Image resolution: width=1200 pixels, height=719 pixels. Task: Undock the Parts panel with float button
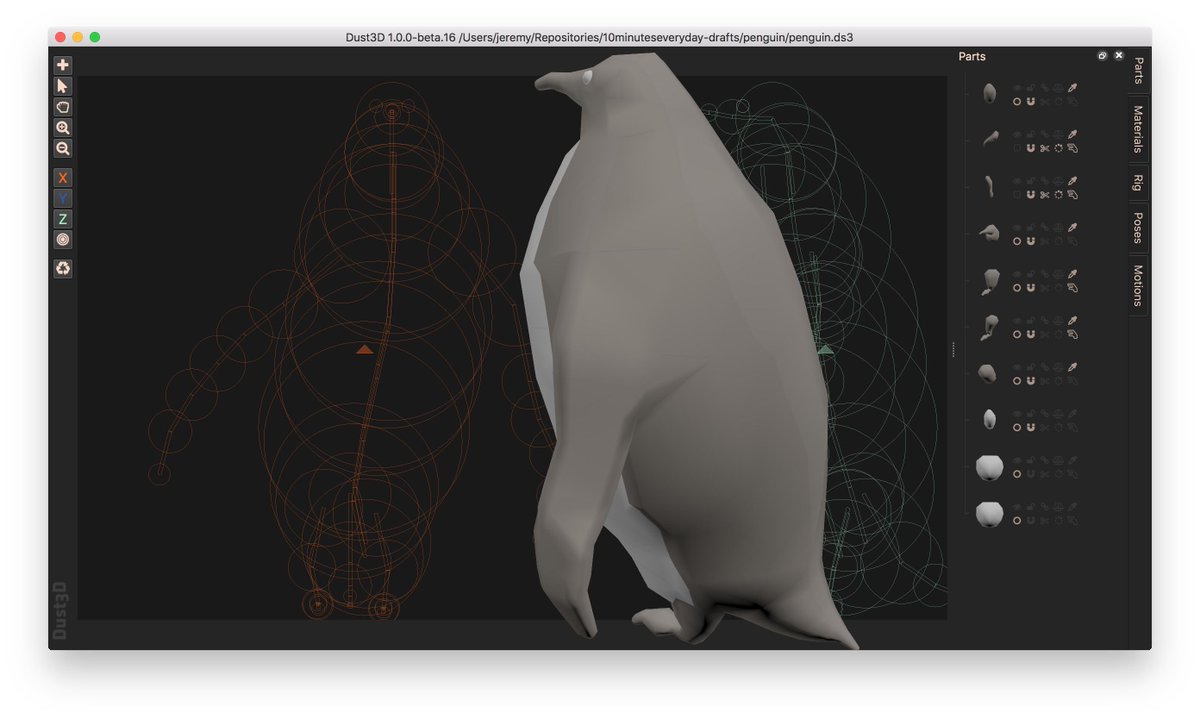1102,56
